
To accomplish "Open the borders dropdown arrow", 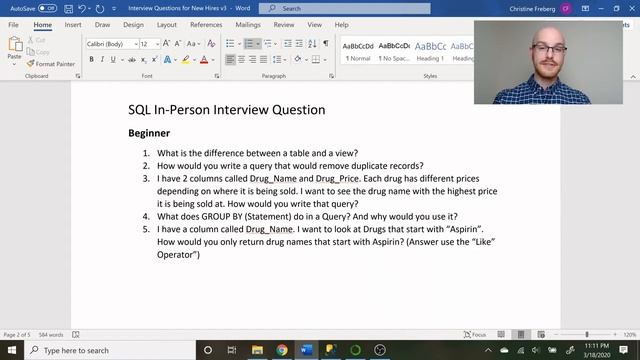I will [325, 60].
